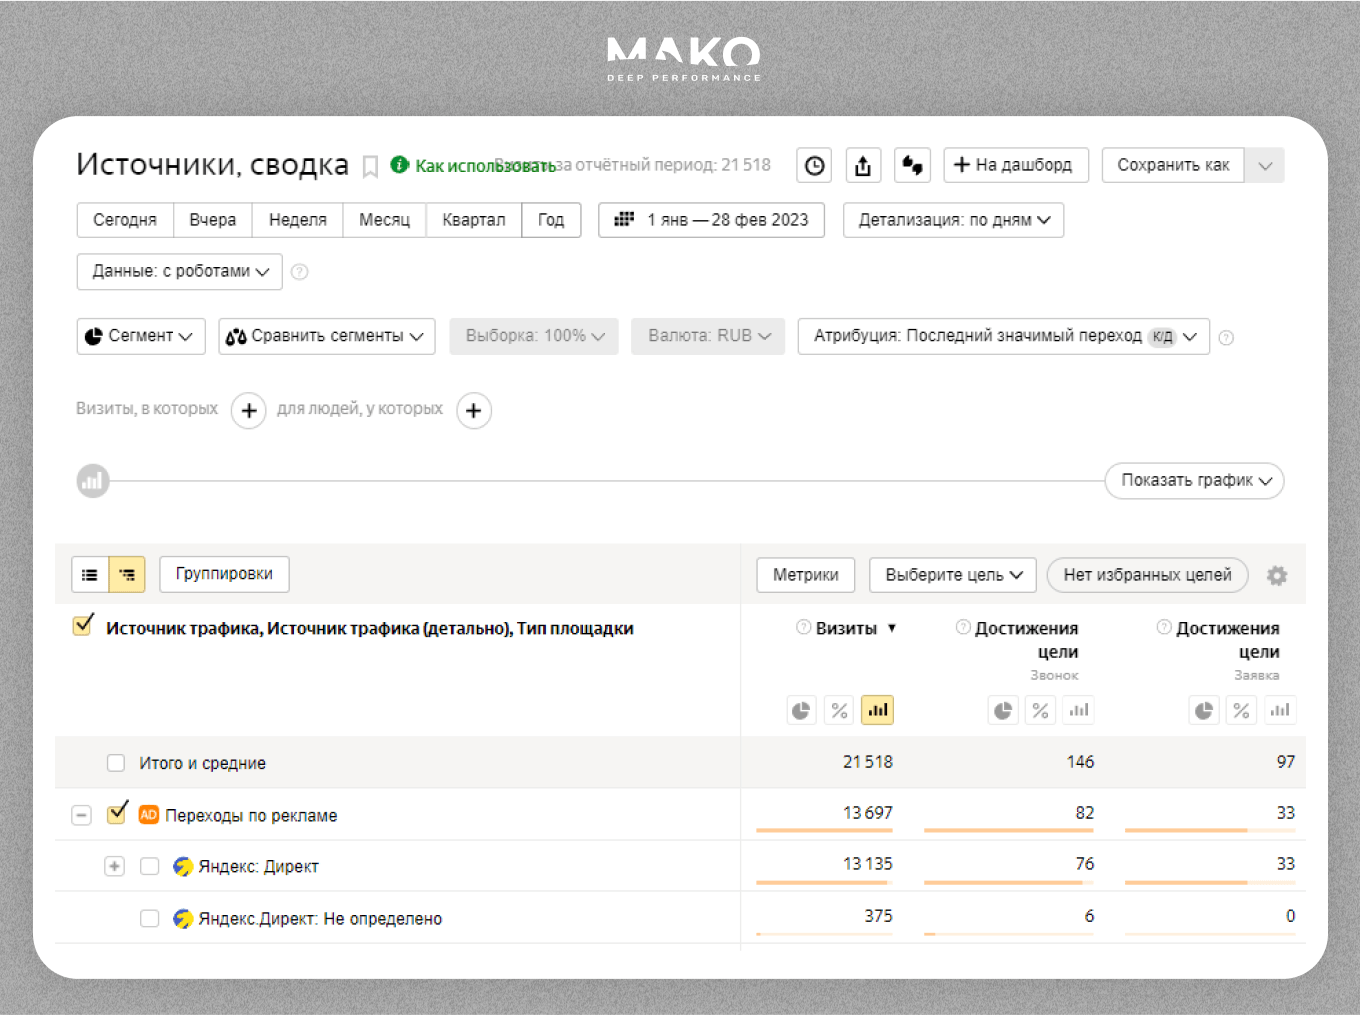Tick the Итого и средние checkbox
Image resolution: width=1360 pixels, height=1015 pixels.
tap(116, 763)
